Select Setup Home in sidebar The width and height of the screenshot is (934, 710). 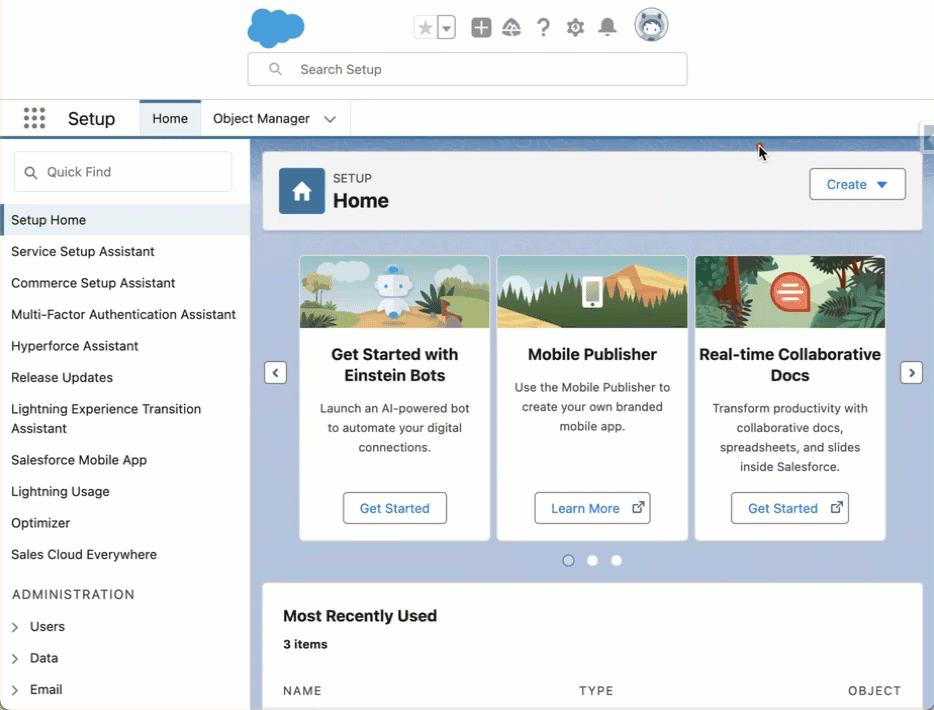click(125, 220)
